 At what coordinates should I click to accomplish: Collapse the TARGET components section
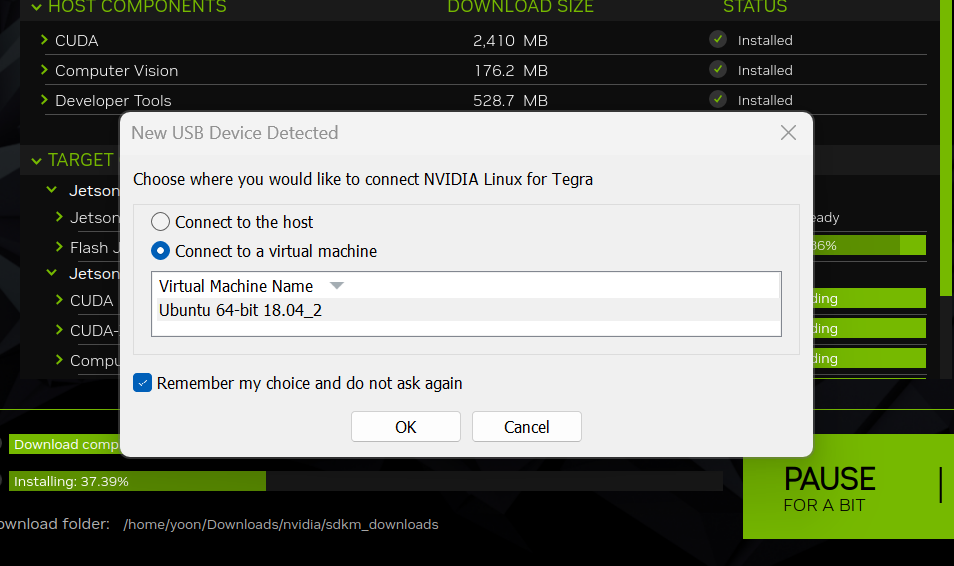pyautogui.click(x=37, y=161)
